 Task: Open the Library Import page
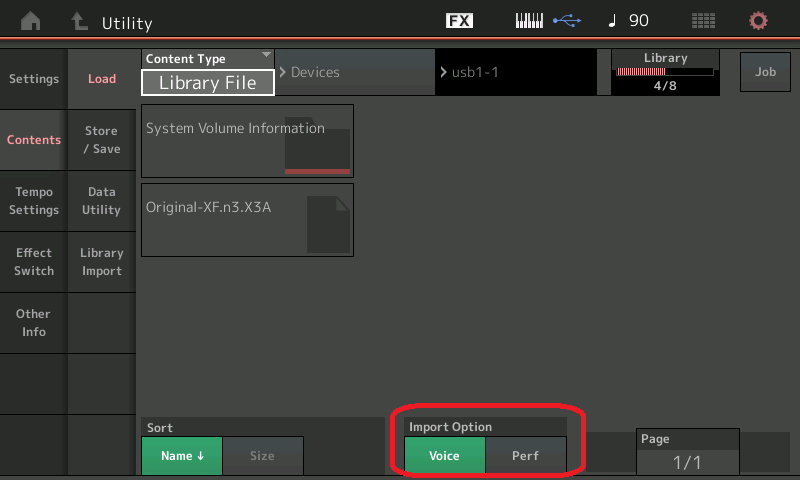[101, 262]
